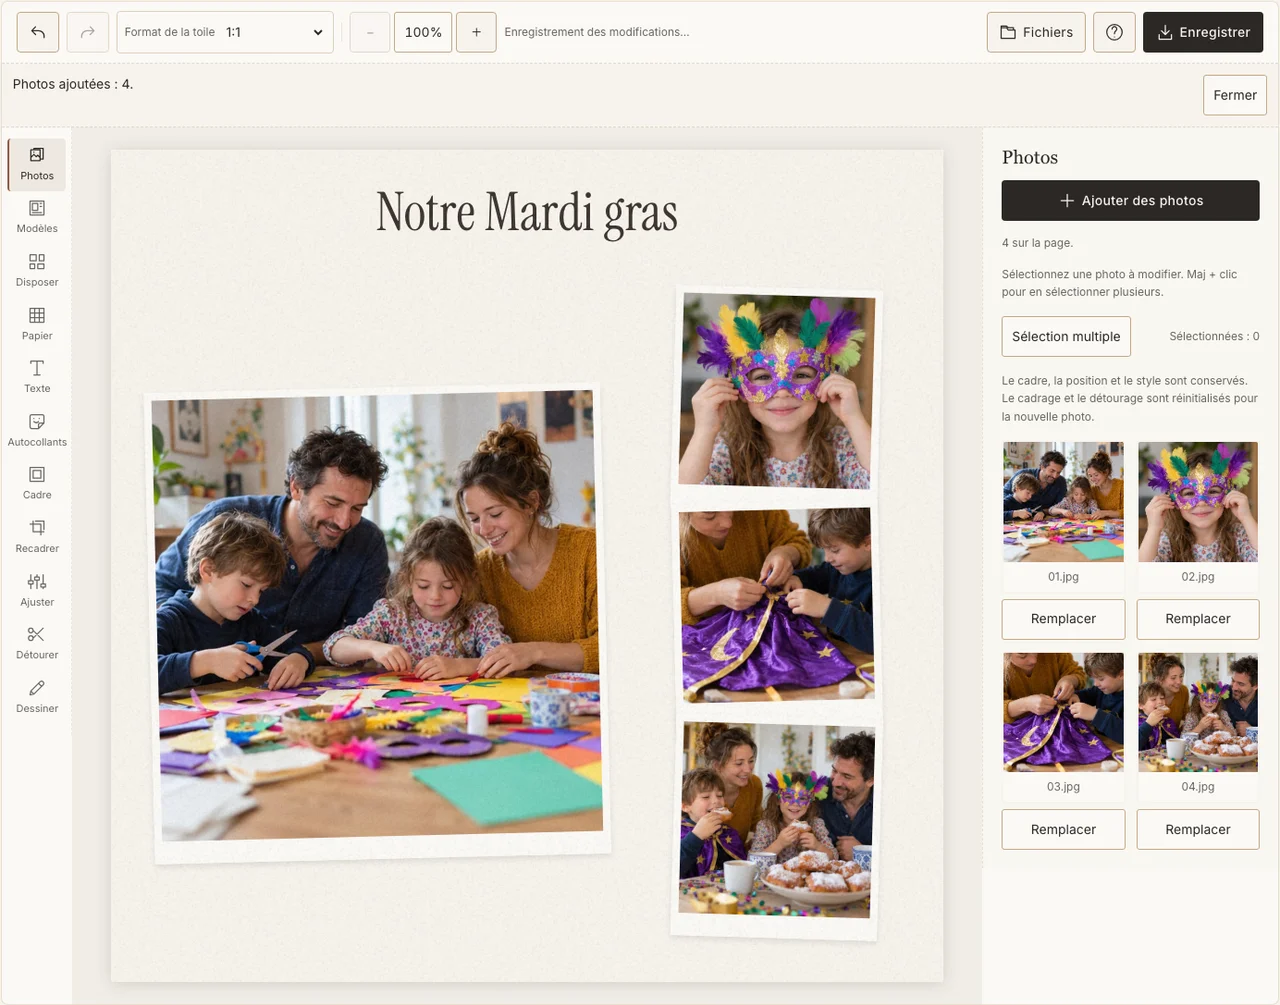Increase zoom with the plus button
This screenshot has width=1280, height=1005.
(476, 32)
